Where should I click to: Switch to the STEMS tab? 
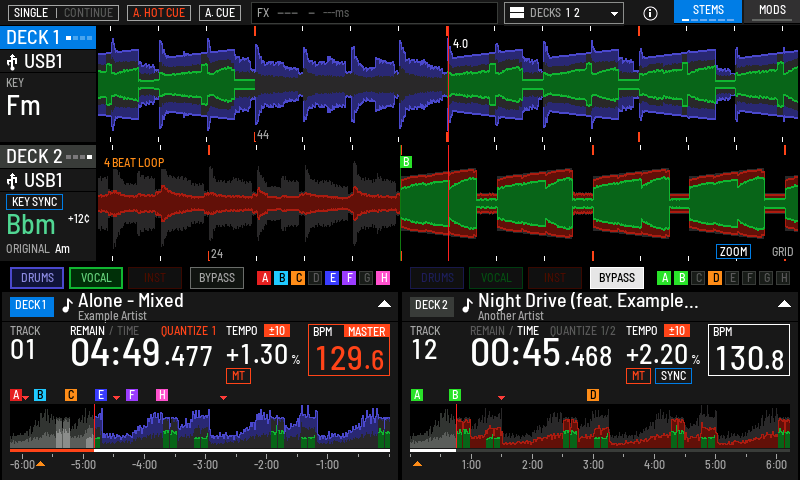708,11
